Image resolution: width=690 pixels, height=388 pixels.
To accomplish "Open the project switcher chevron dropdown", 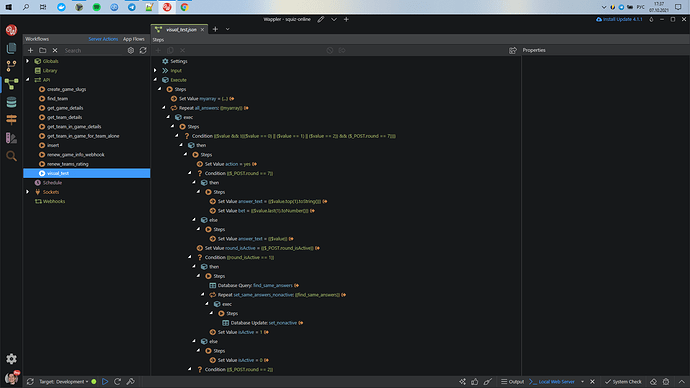I will point(334,19).
